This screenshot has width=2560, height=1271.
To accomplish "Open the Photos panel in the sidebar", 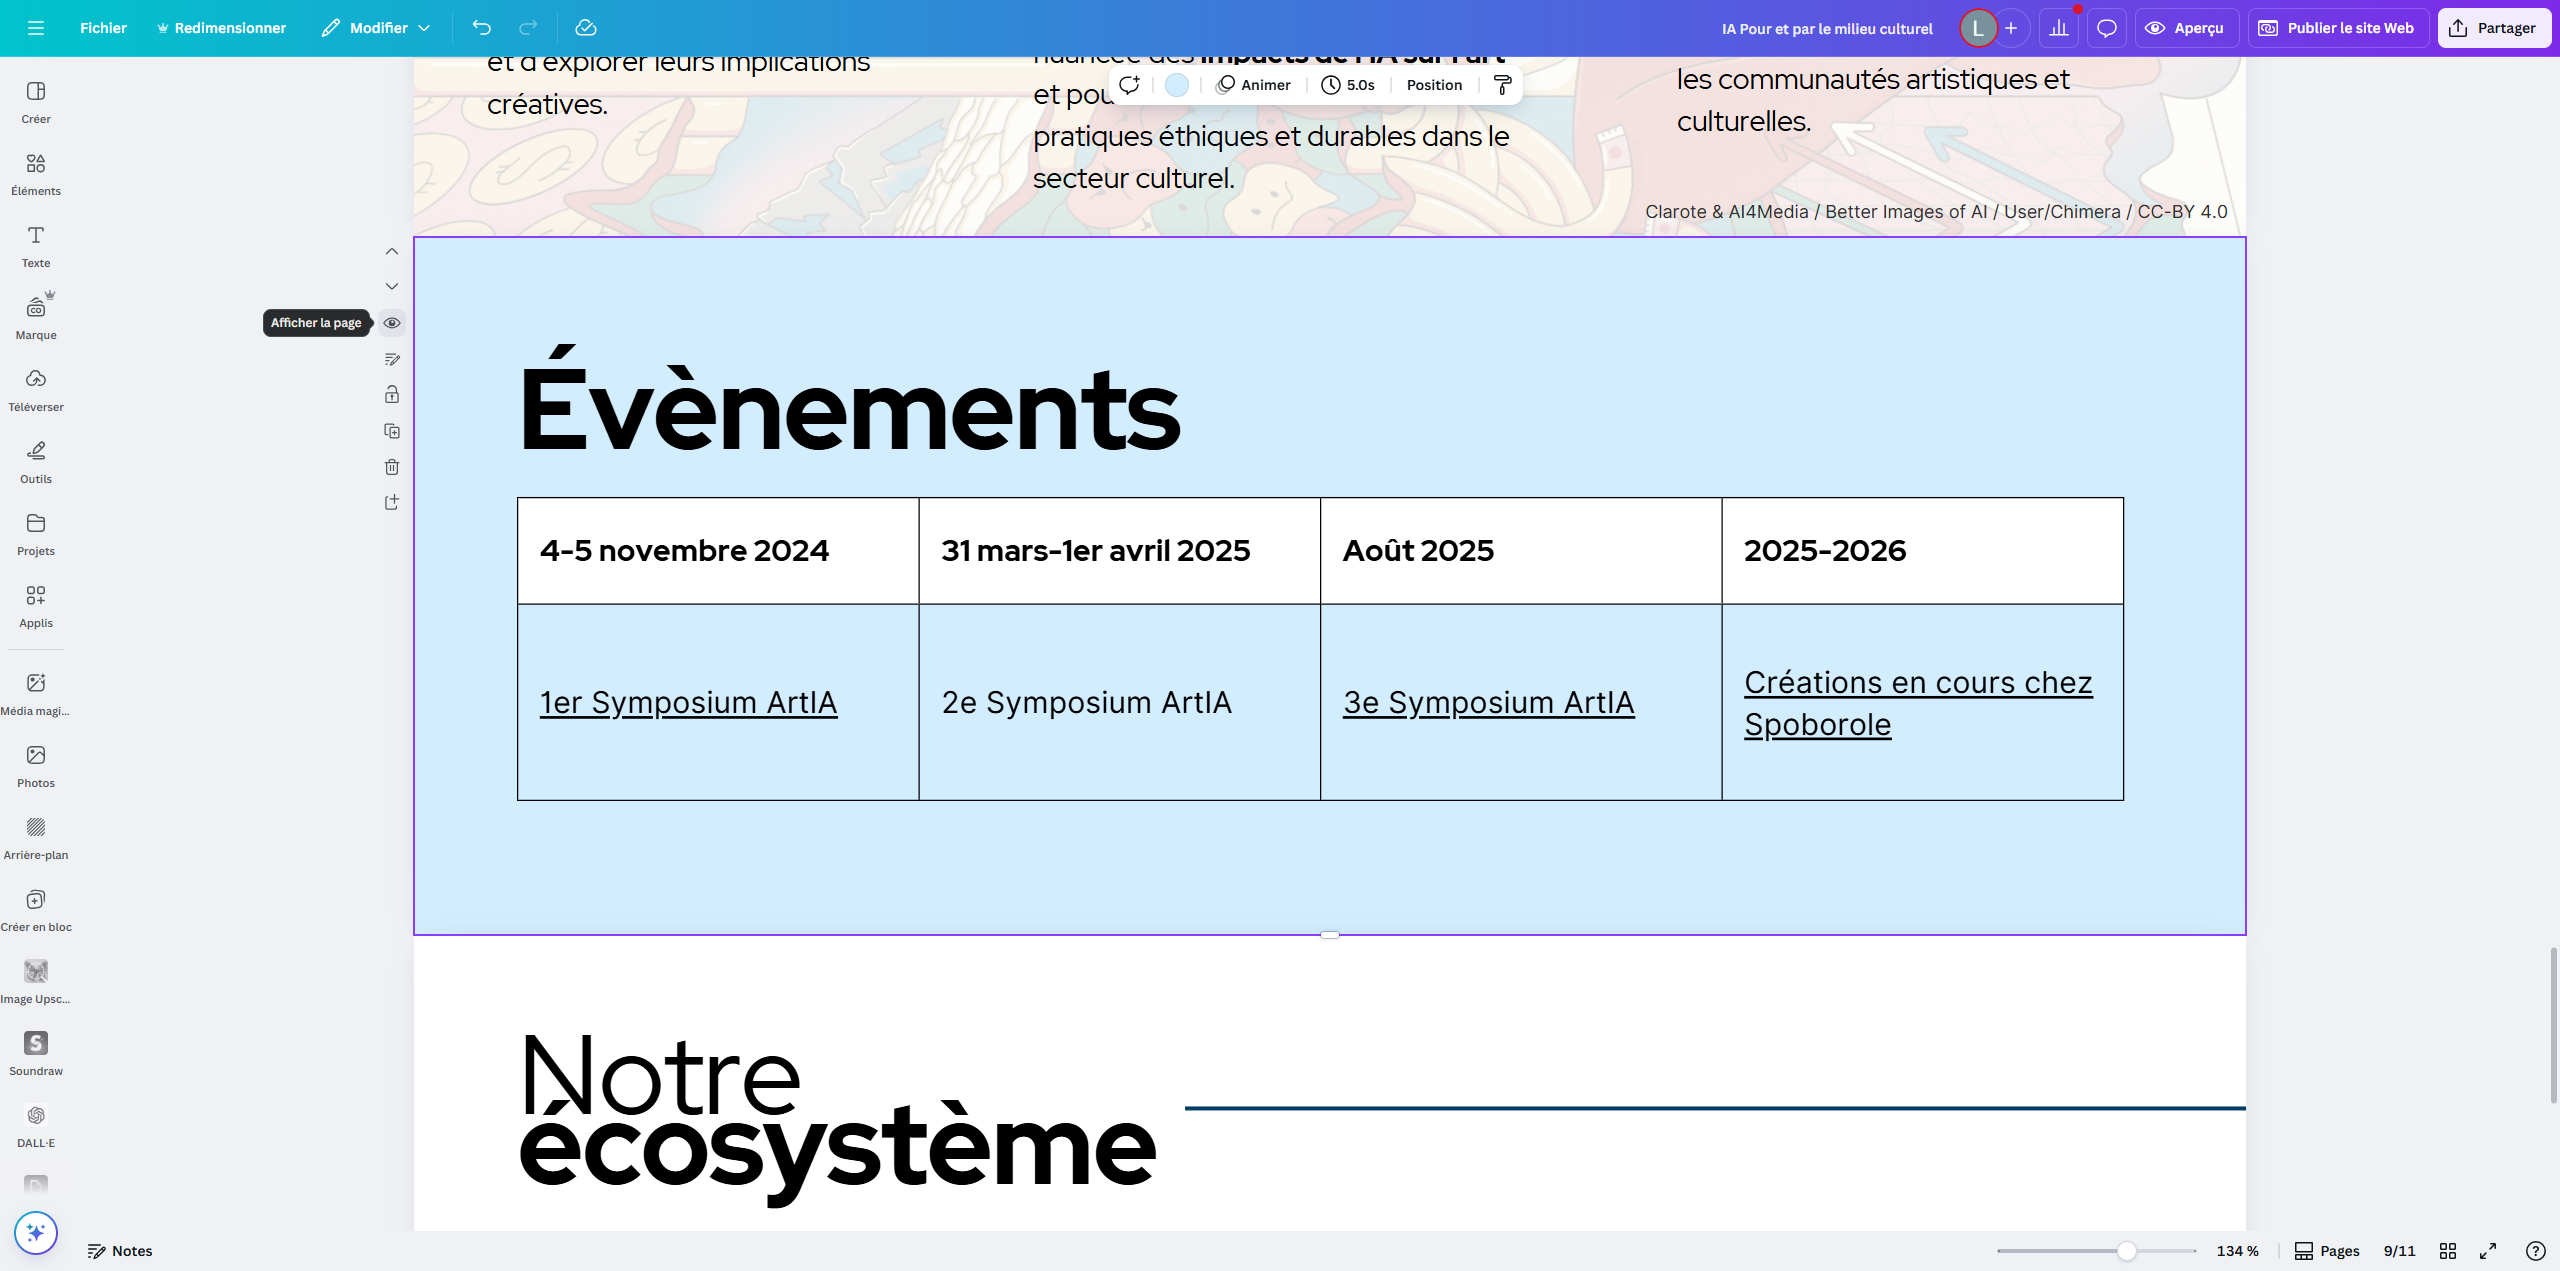I will (35, 766).
